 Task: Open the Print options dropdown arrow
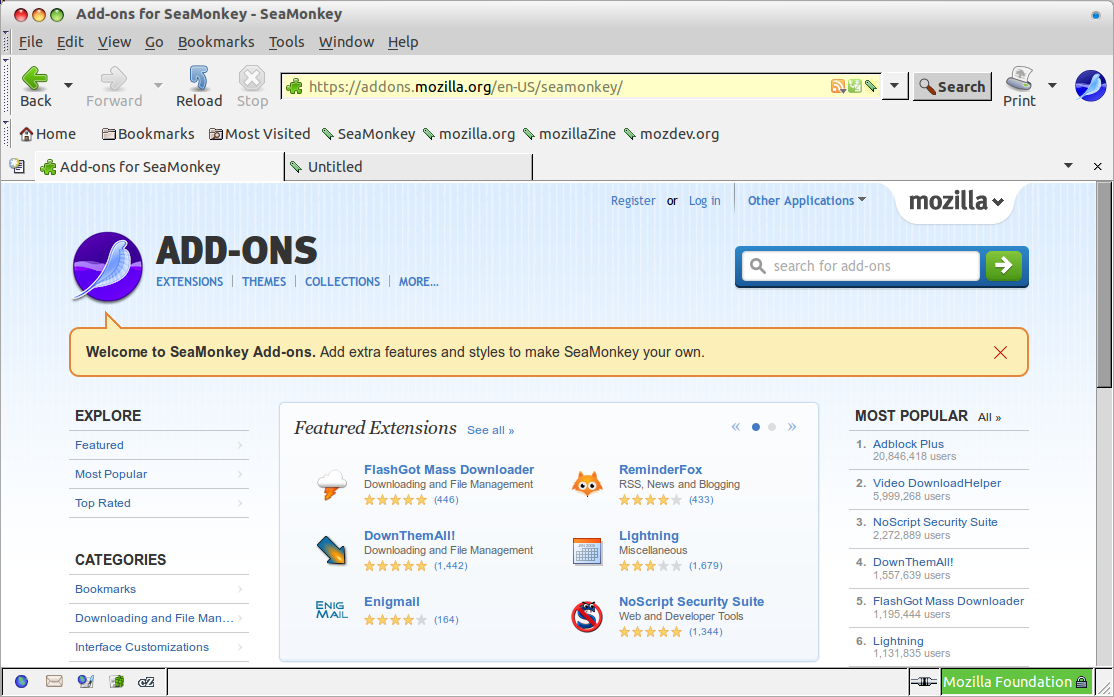pyautogui.click(x=1052, y=85)
